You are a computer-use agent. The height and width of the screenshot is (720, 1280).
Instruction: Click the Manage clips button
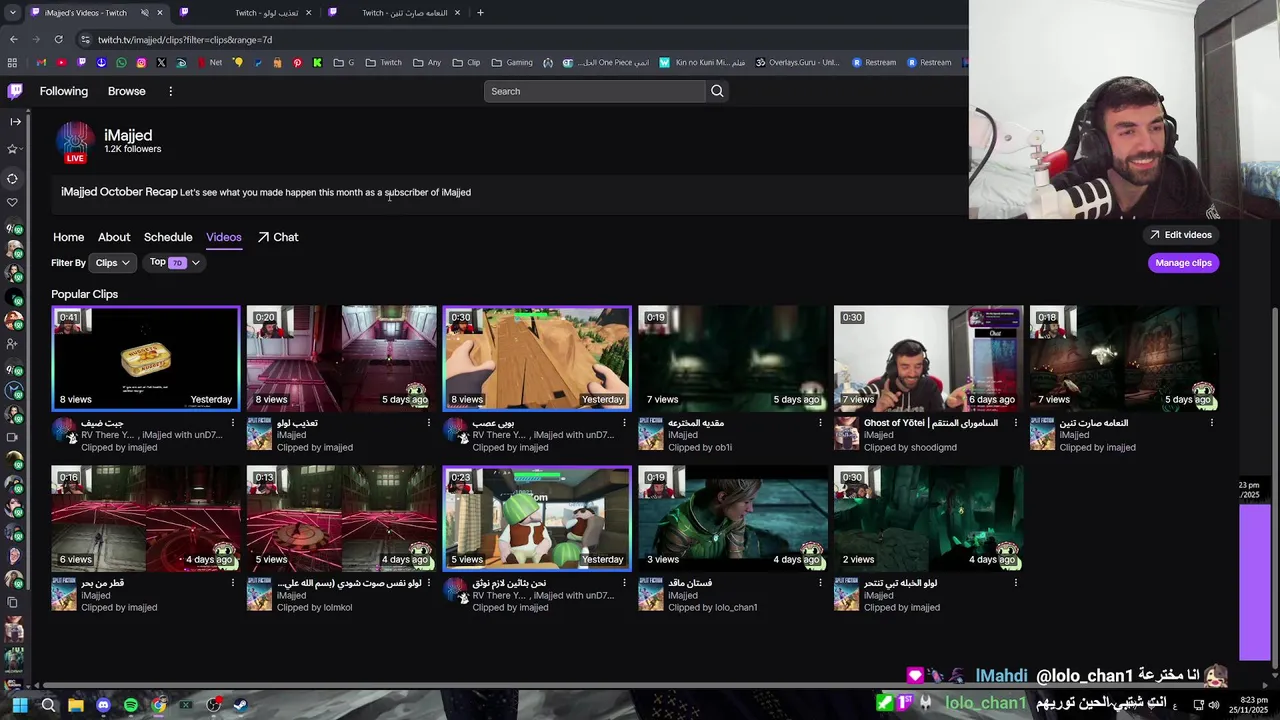1183,263
